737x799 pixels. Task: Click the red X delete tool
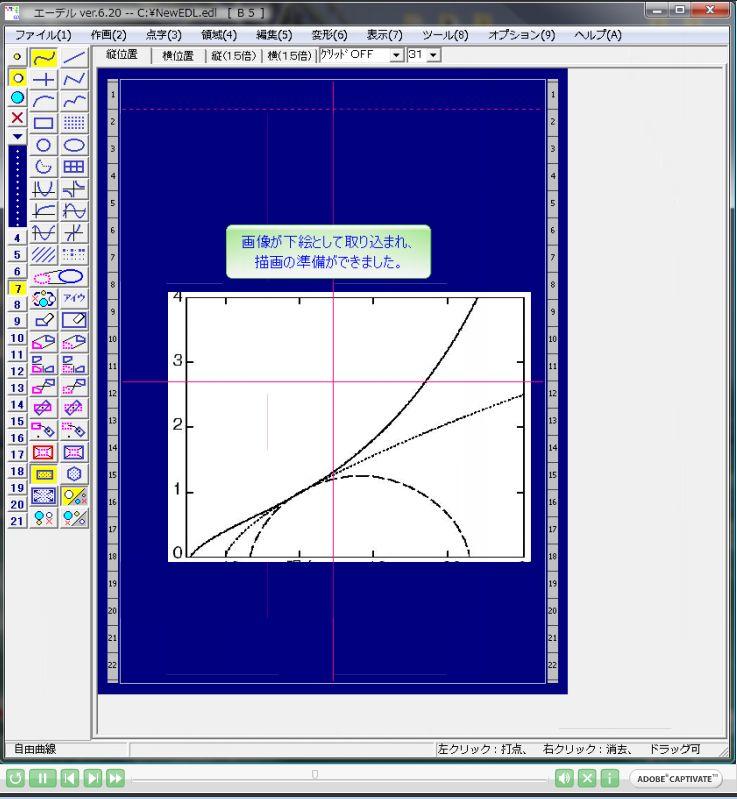pos(17,118)
